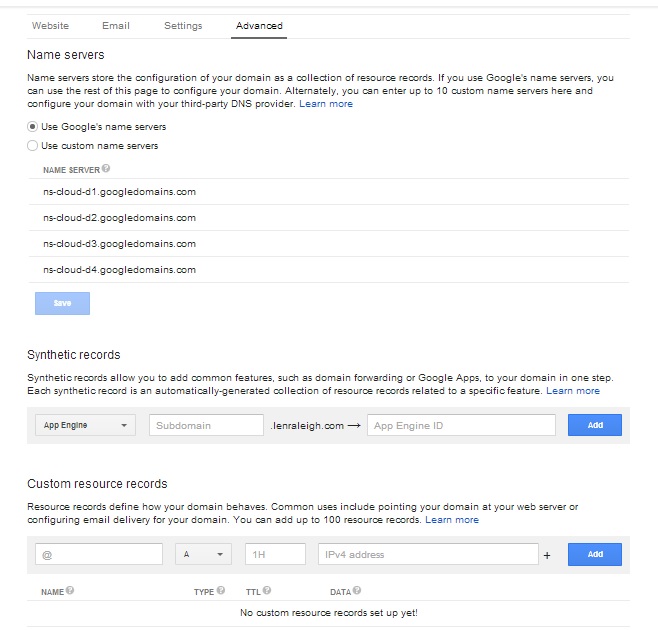Click help icon beside TYPE column header
Viewport: 658px width, 630px height.
(x=221, y=590)
